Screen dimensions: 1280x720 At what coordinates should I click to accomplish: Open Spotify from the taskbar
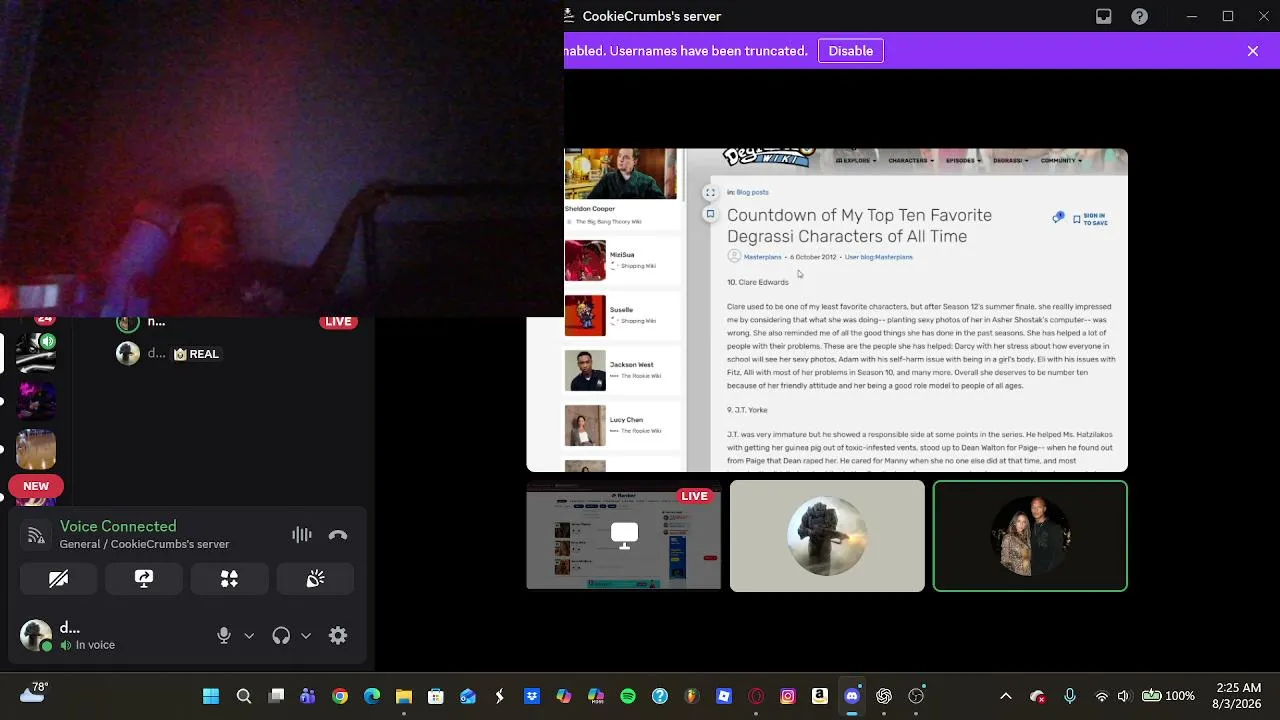click(x=628, y=696)
